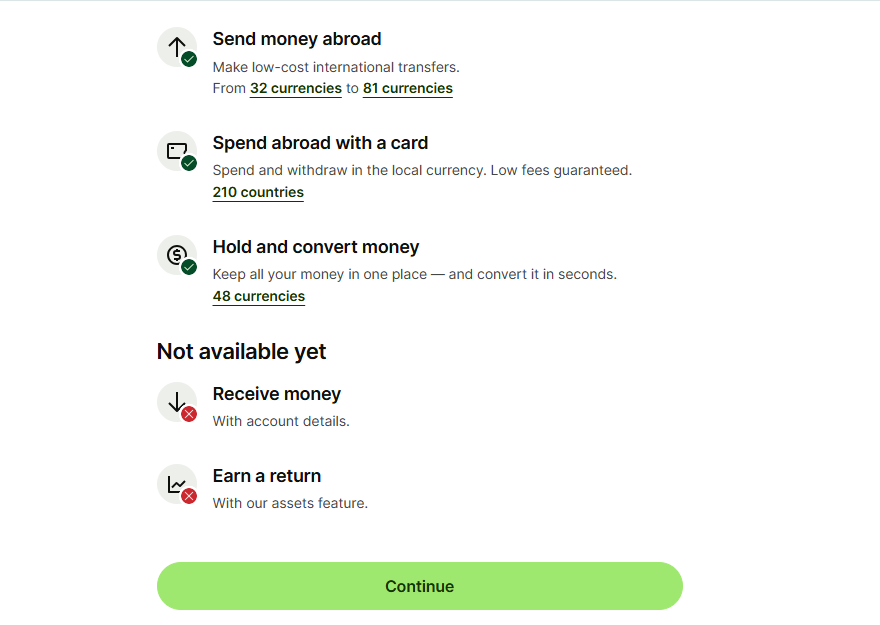Open the 81 currencies link
Screen dimensions: 880x625
point(407,88)
